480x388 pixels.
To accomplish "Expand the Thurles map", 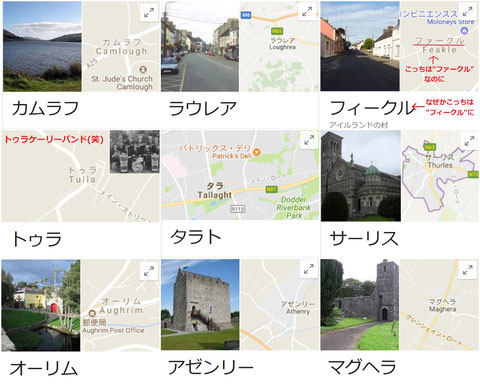I will pos(469,140).
